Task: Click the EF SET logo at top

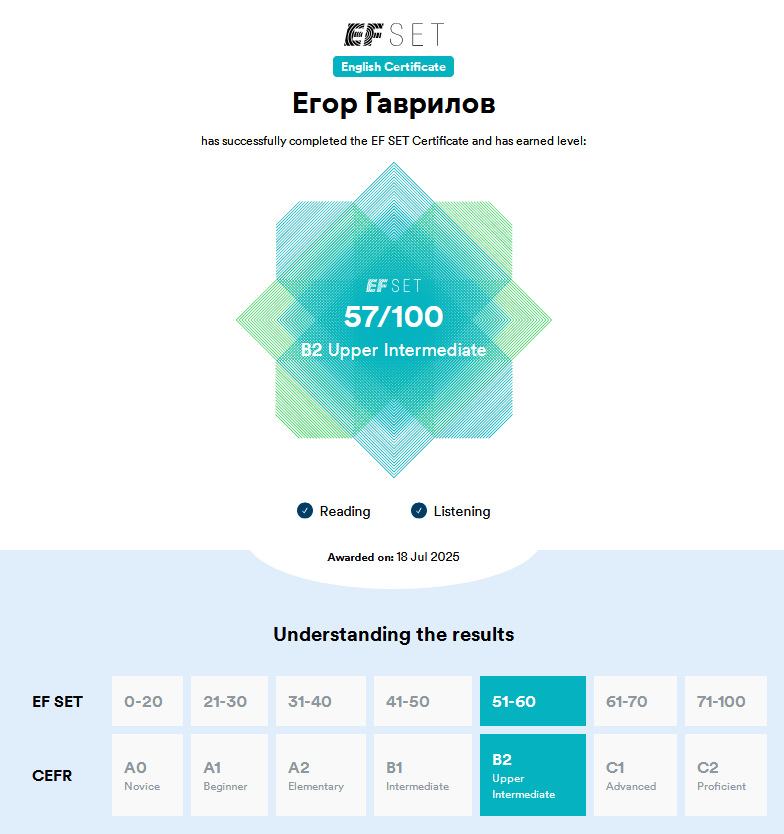Action: (x=393, y=34)
